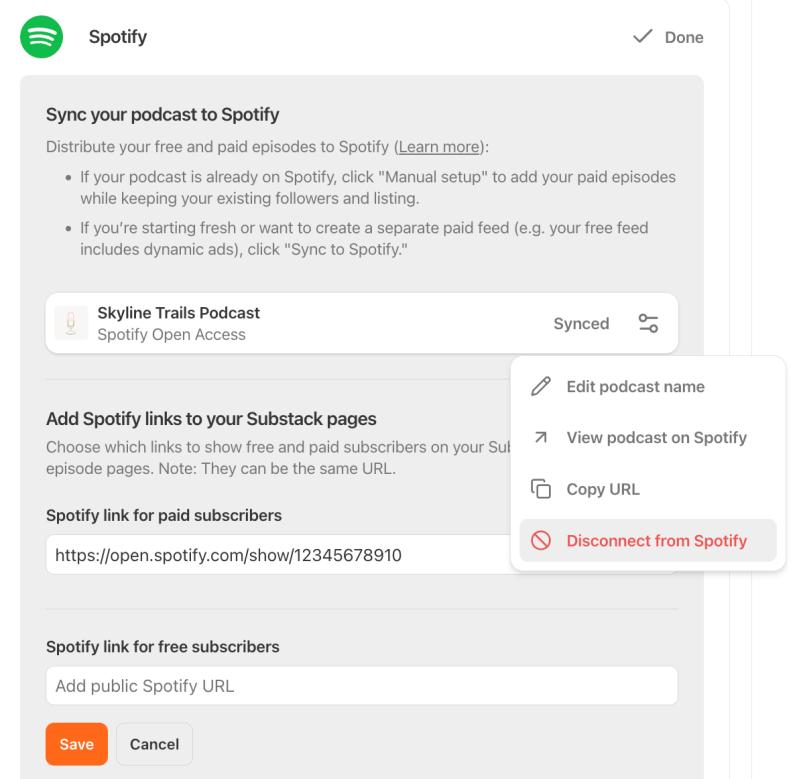Focus the Add public Spotify URL field

pos(362,686)
